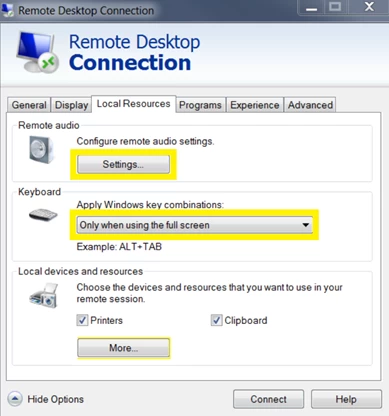This screenshot has height=416, width=389.
Task: Click the speaker icon under Remote audio
Action: click(41, 150)
